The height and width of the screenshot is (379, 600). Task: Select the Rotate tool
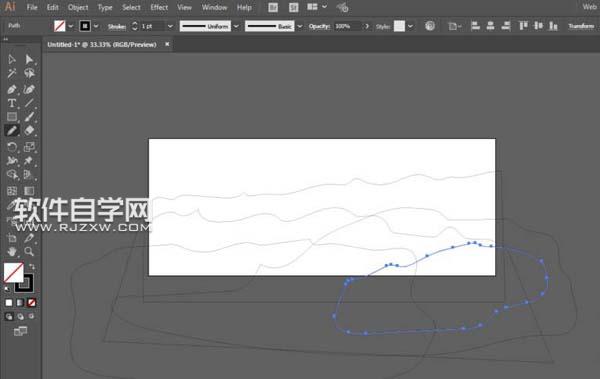tap(12, 147)
